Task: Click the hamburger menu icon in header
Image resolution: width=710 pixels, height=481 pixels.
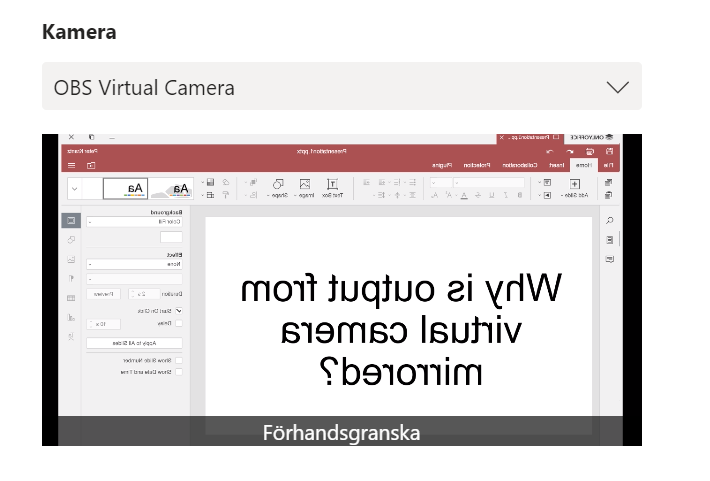Action: pos(72,165)
